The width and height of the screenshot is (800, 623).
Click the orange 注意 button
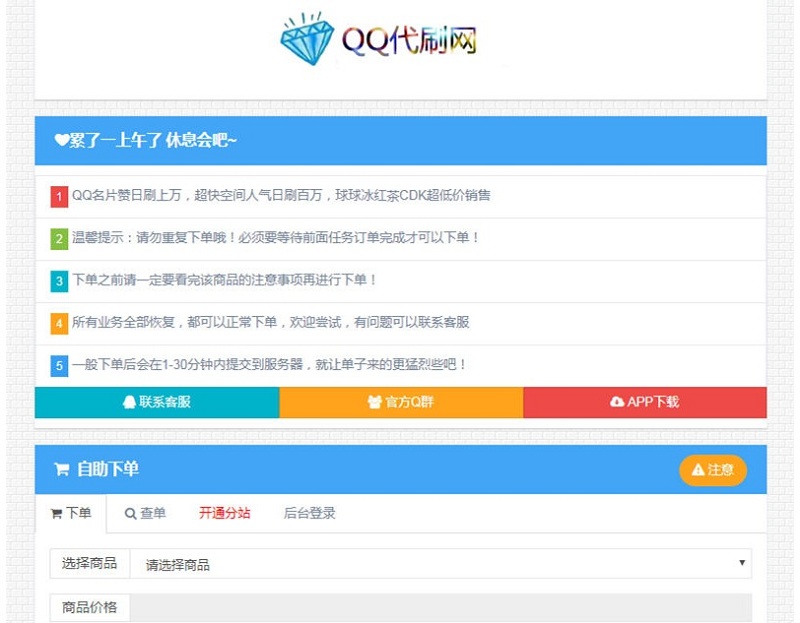click(713, 470)
